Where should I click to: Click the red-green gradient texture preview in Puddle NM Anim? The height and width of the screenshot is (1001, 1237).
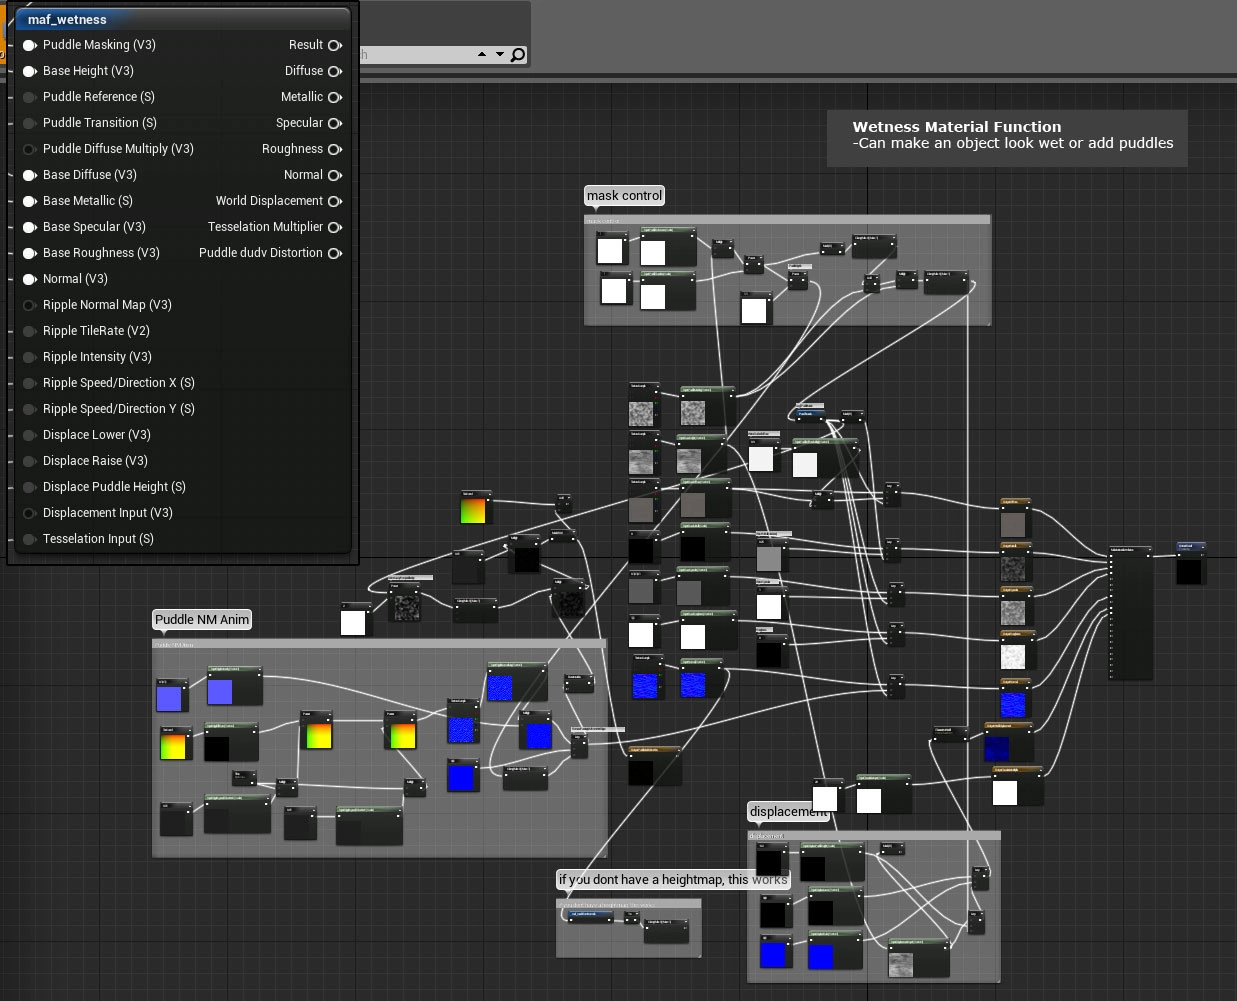click(x=173, y=745)
